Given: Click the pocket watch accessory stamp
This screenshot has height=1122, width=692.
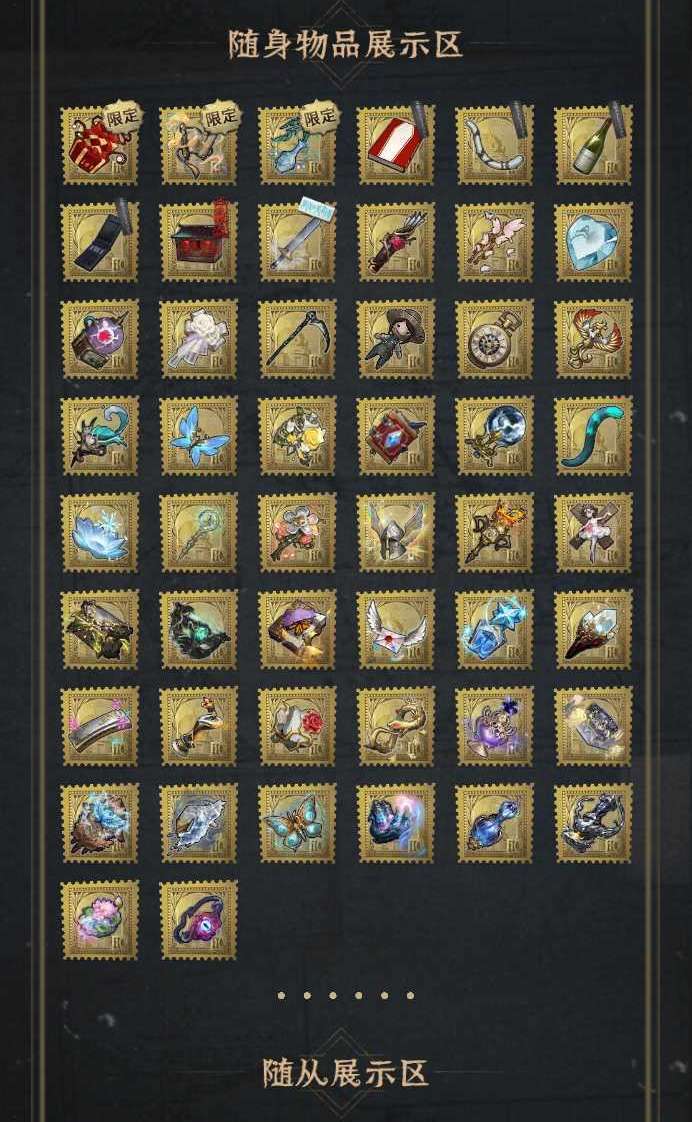Looking at the screenshot, I should point(494,338).
